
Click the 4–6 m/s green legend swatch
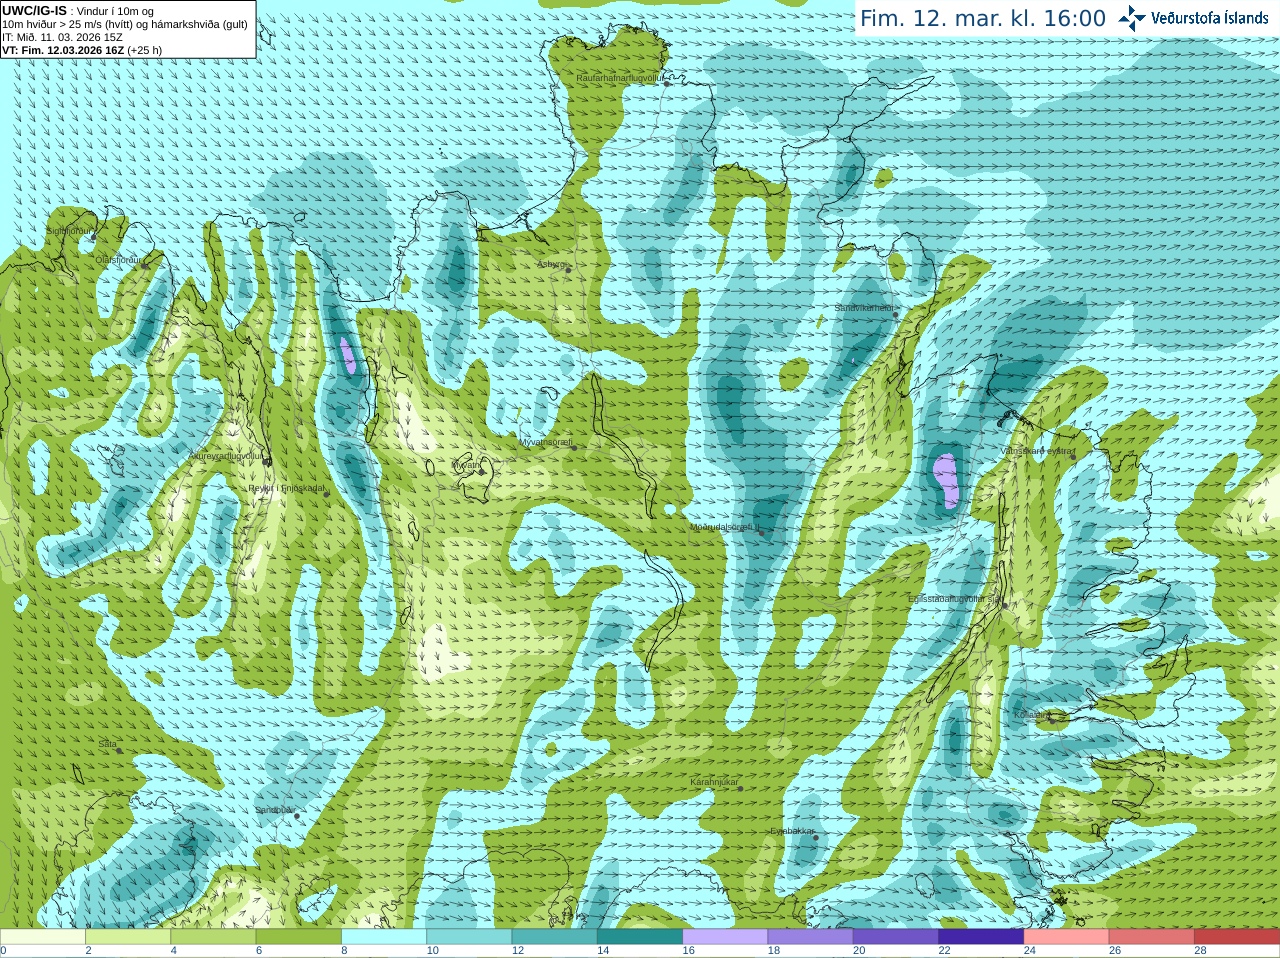pyautogui.click(x=213, y=937)
